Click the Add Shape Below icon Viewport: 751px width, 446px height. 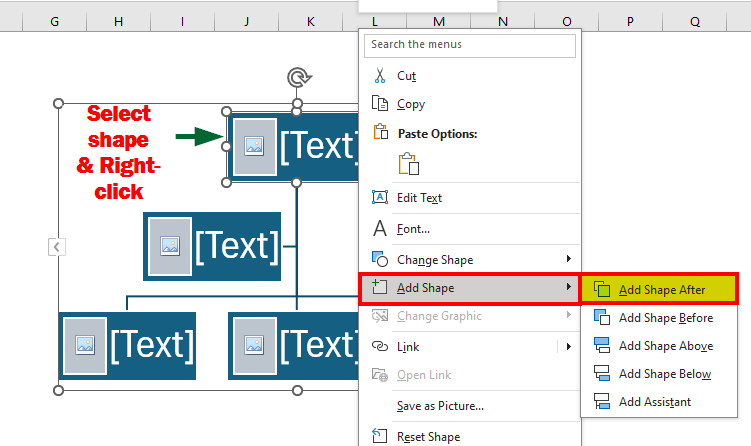click(602, 373)
